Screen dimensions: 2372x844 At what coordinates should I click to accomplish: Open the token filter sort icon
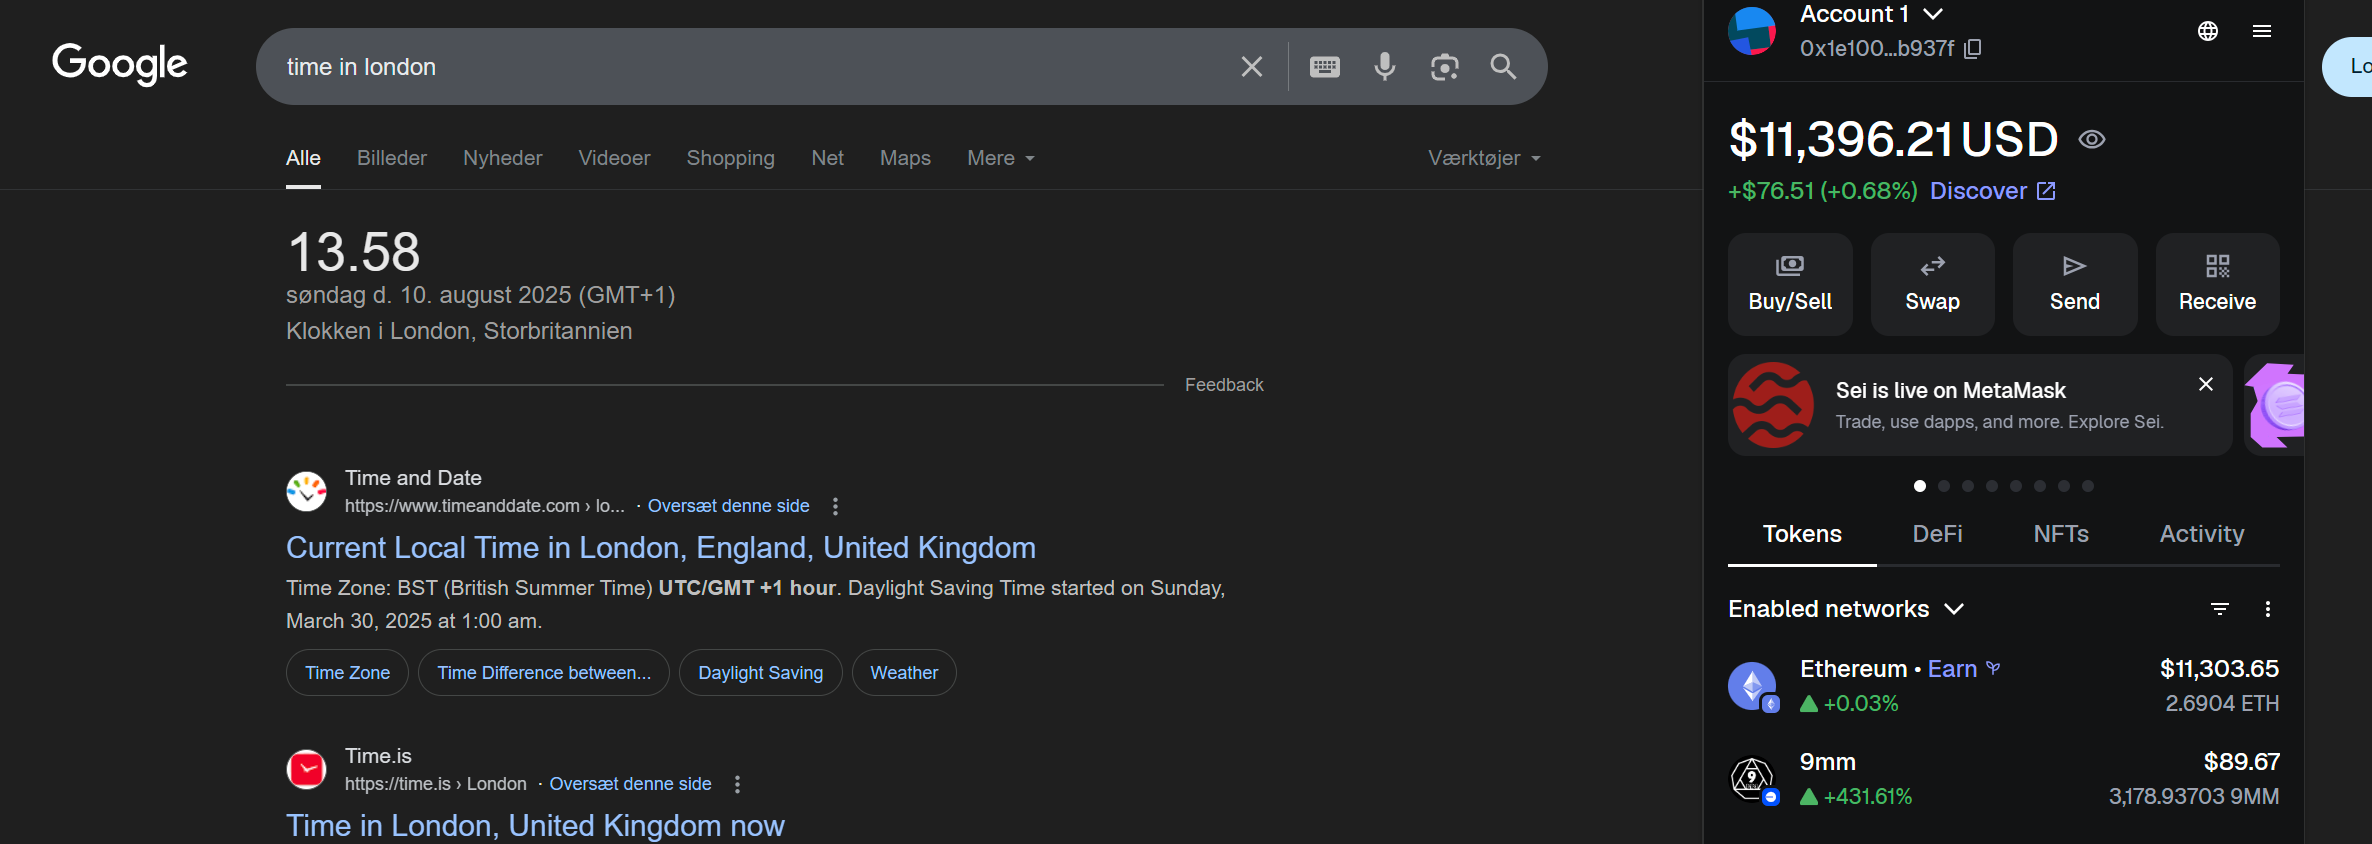(2219, 609)
